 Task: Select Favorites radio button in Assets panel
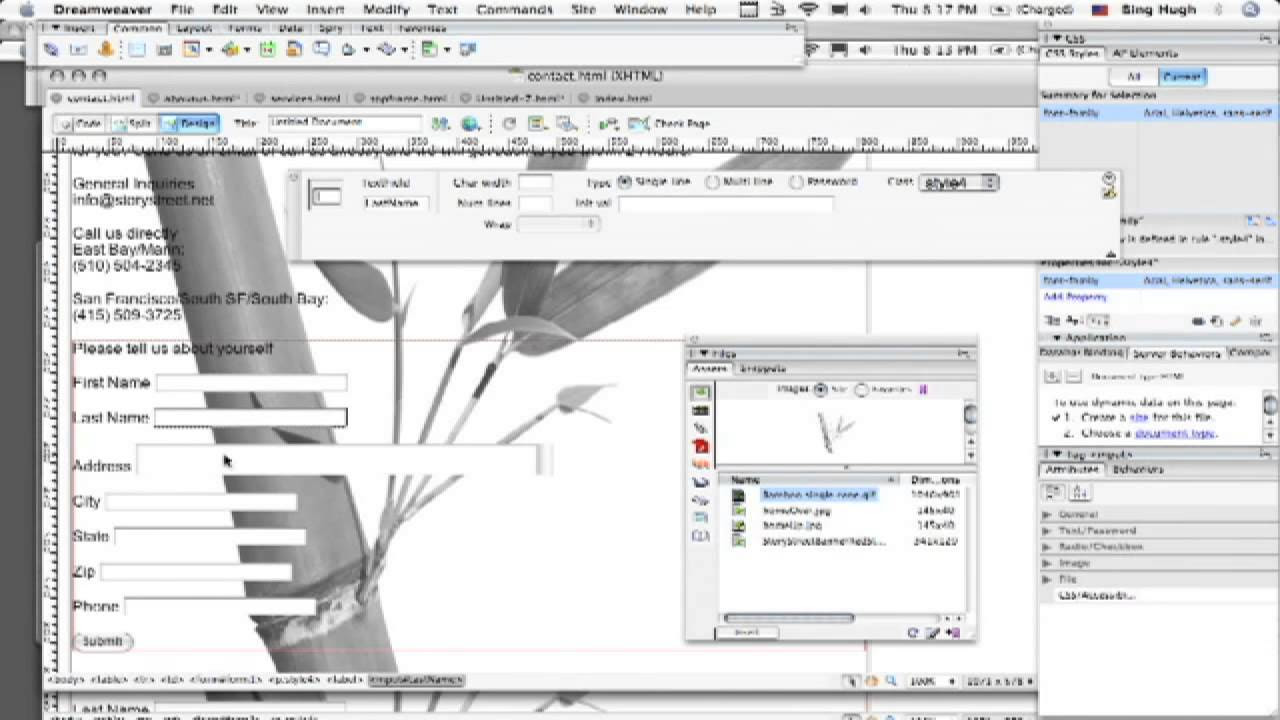[862, 390]
